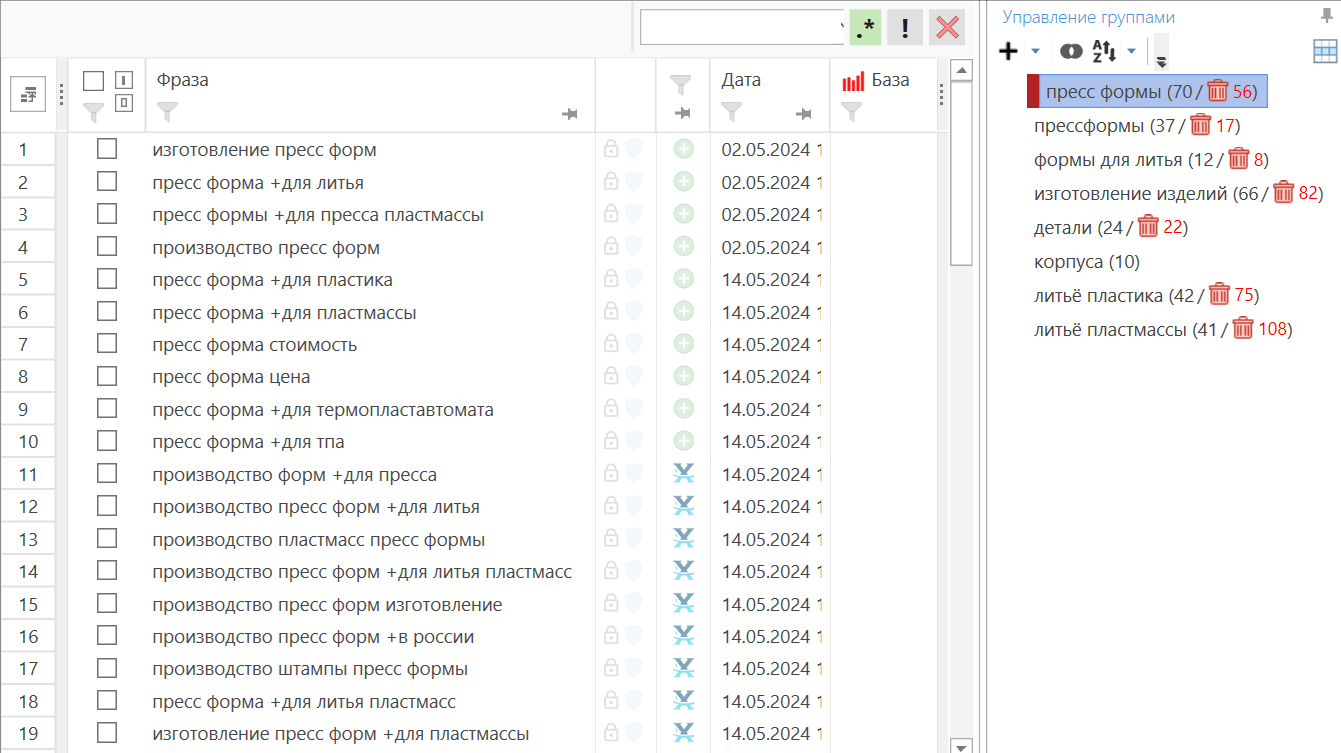Open column options dots after База column
Image resolution: width=1341 pixels, height=753 pixels.
pyautogui.click(x=941, y=95)
